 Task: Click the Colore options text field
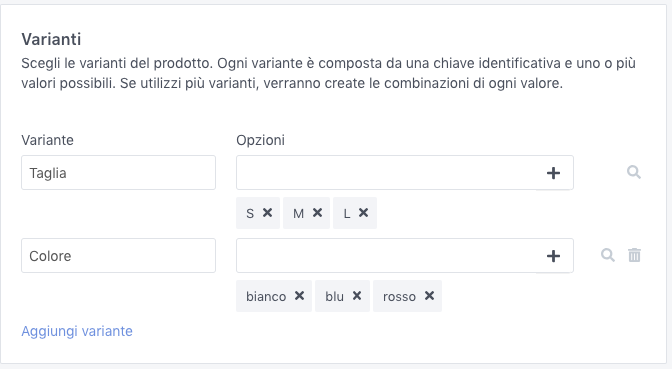point(386,256)
